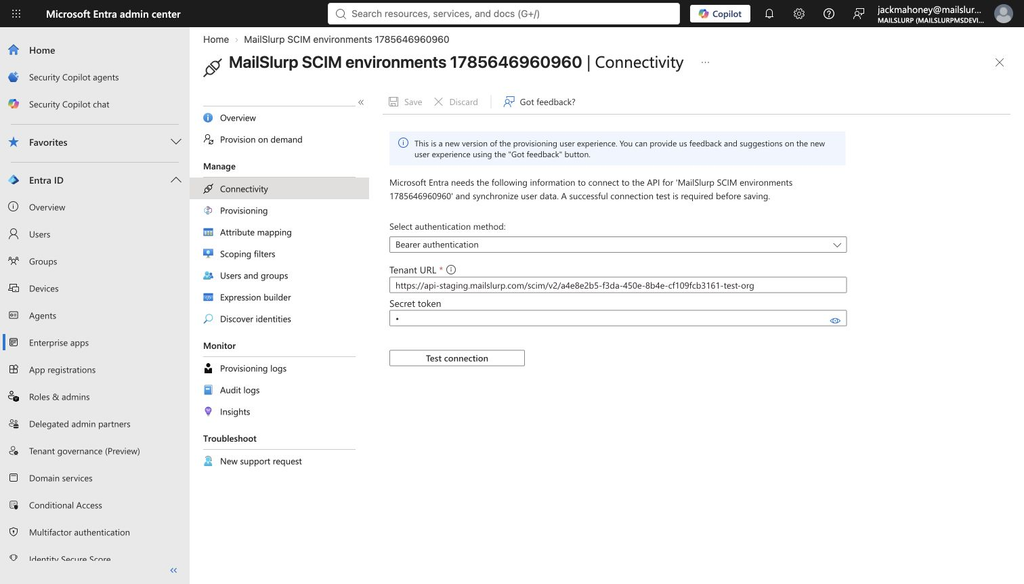Toggle secret token visibility eye icon
Viewport: 1024px width, 584px height.
(835, 321)
